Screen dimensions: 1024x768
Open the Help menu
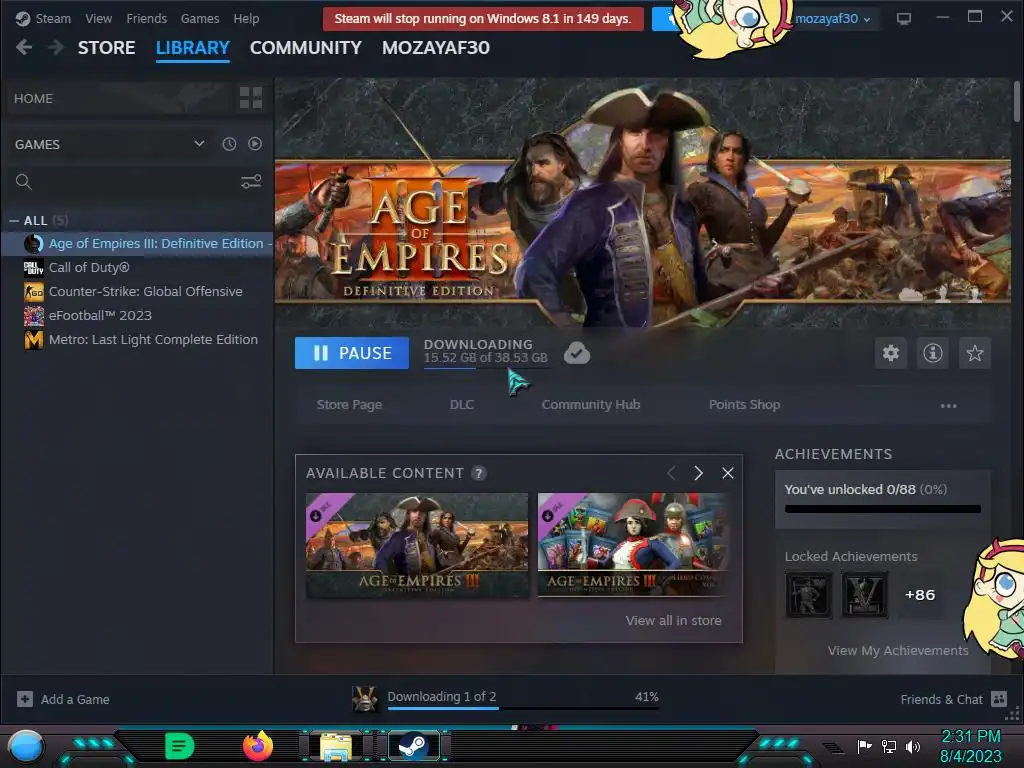pos(246,18)
